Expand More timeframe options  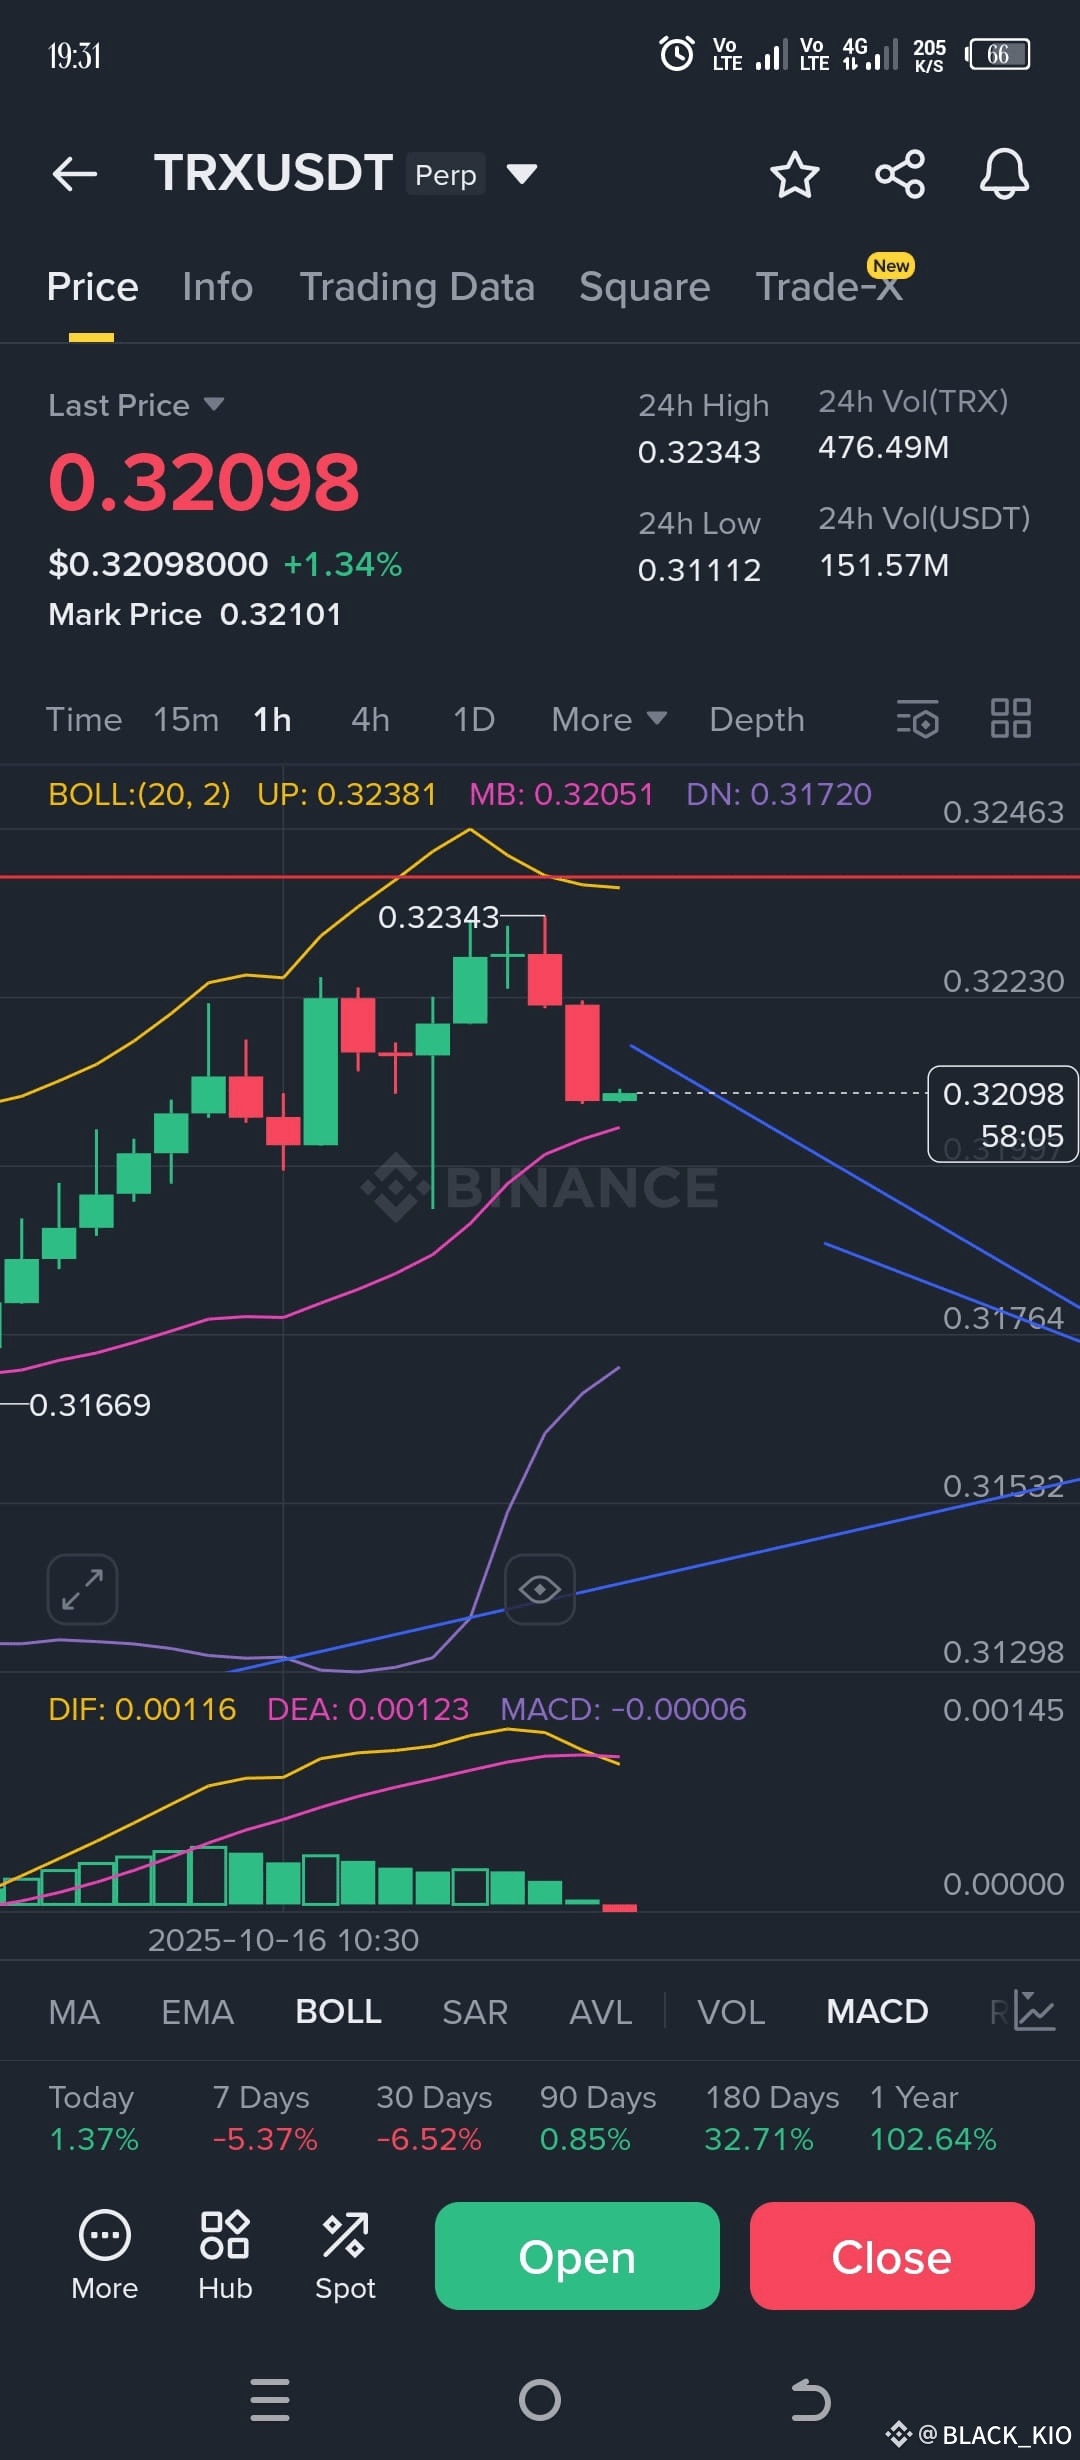[609, 719]
